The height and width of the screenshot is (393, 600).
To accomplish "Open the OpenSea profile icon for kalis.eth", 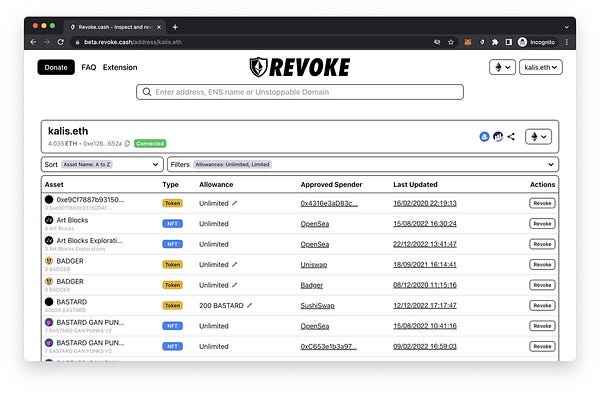I will click(484, 137).
